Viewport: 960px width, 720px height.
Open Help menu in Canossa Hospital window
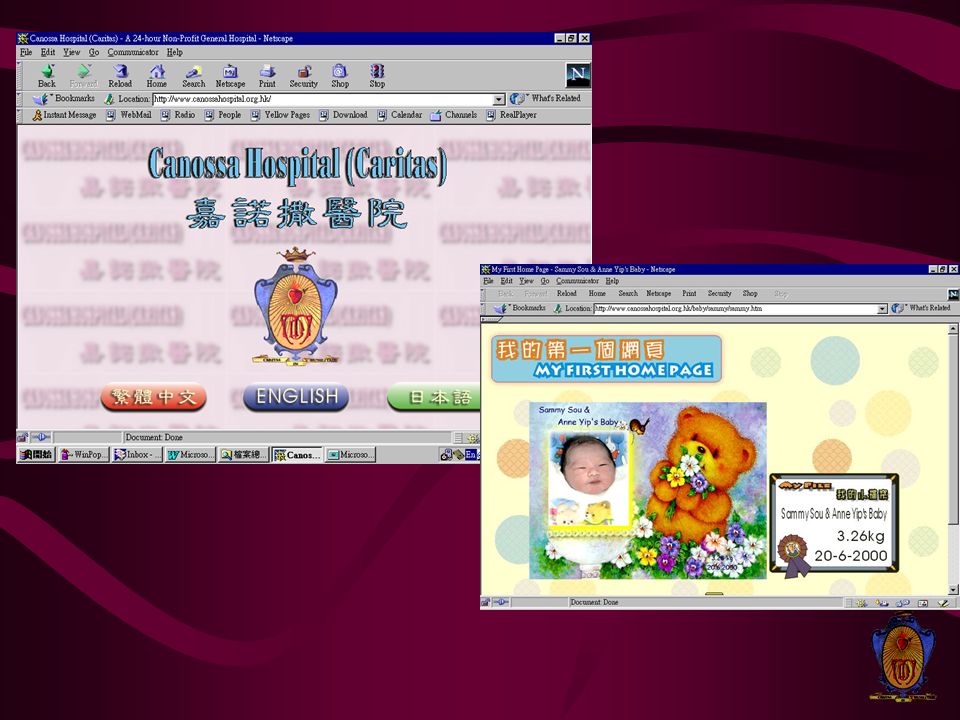(x=174, y=52)
